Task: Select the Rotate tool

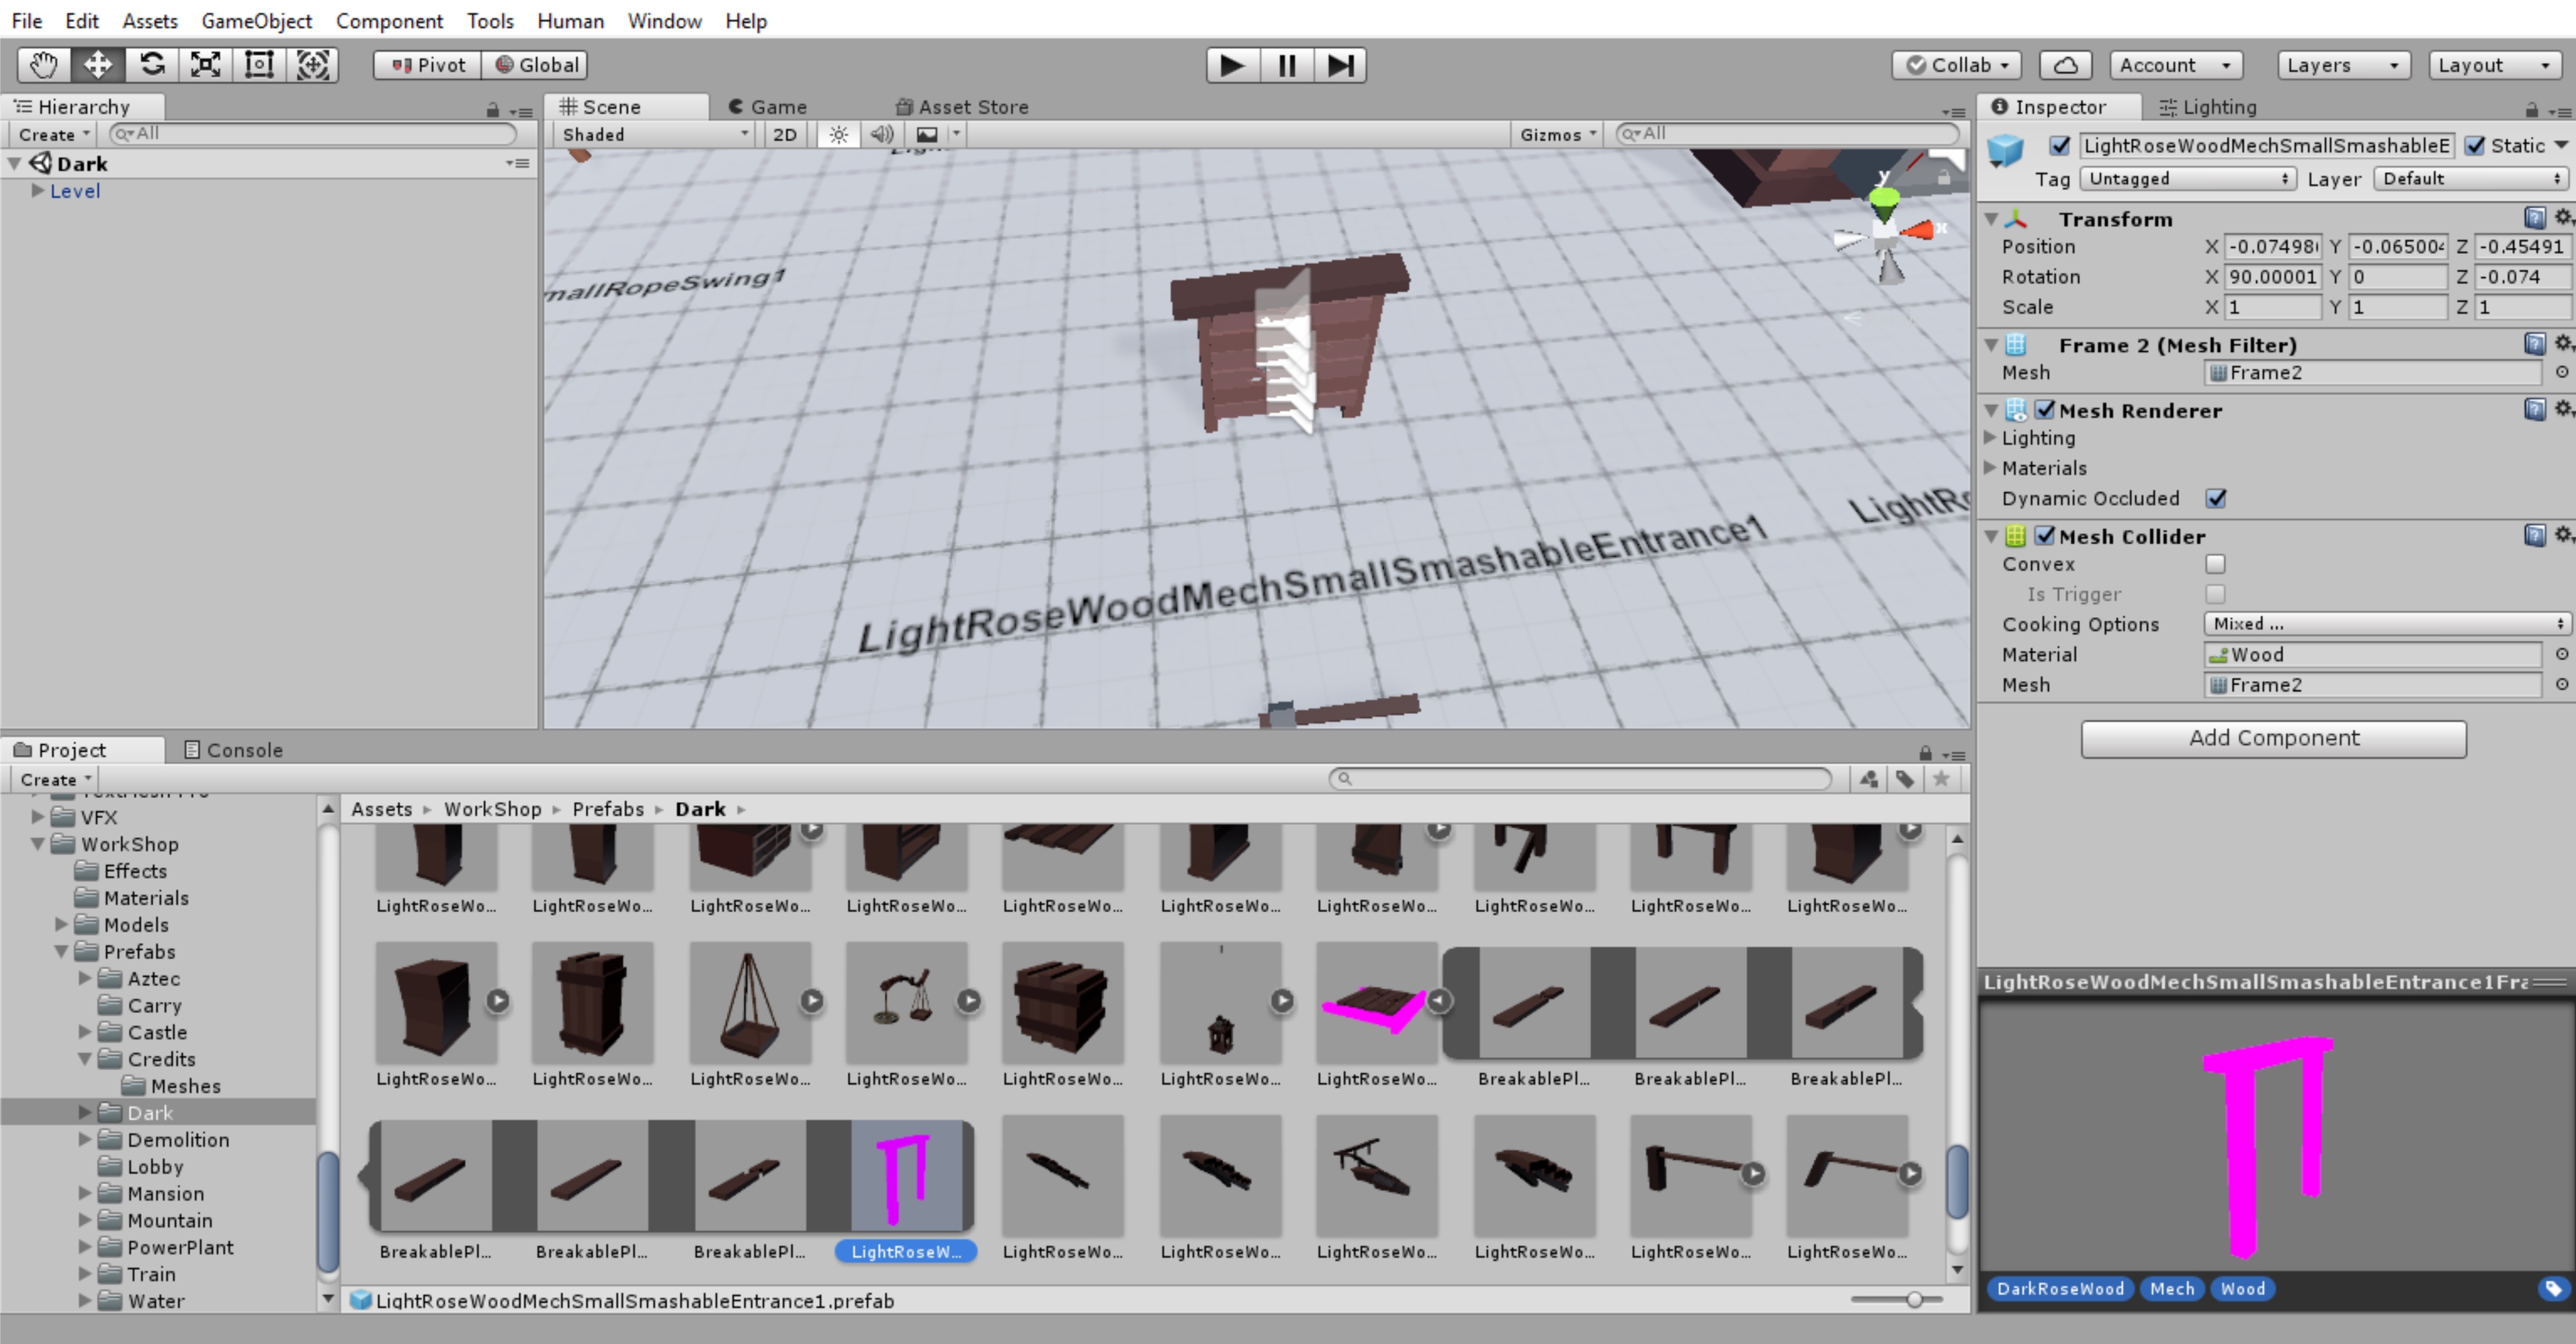Action: (152, 65)
